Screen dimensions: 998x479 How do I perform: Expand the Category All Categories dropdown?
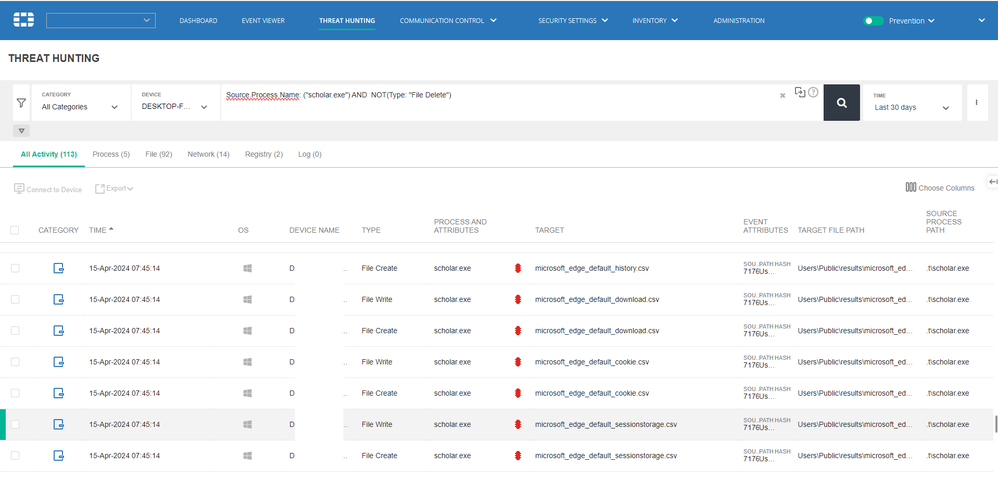click(80, 107)
